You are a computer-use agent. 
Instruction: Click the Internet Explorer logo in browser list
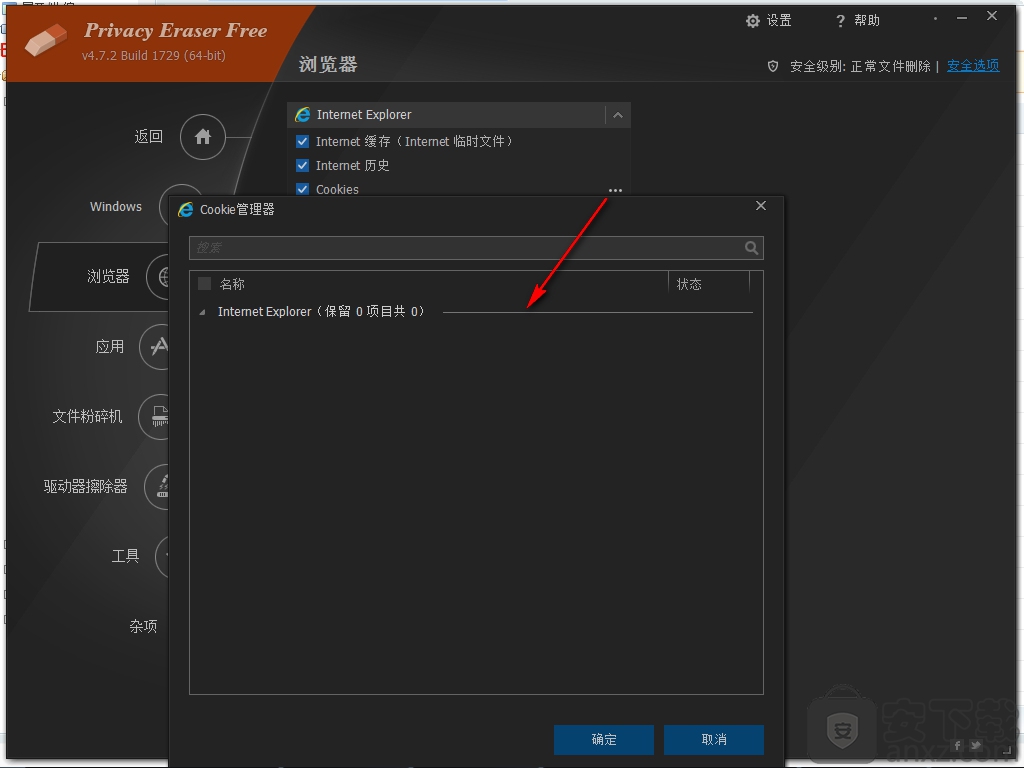(302, 115)
